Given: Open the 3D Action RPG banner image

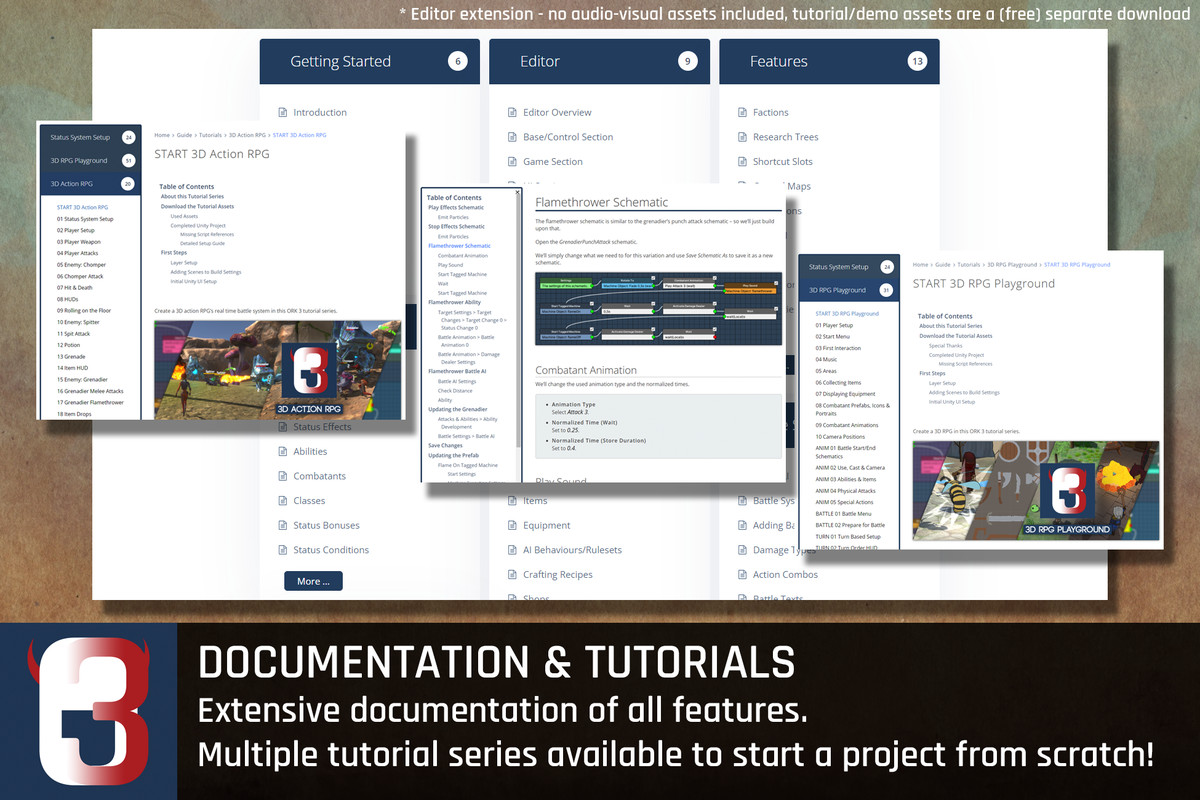Looking at the screenshot, I should [279, 369].
